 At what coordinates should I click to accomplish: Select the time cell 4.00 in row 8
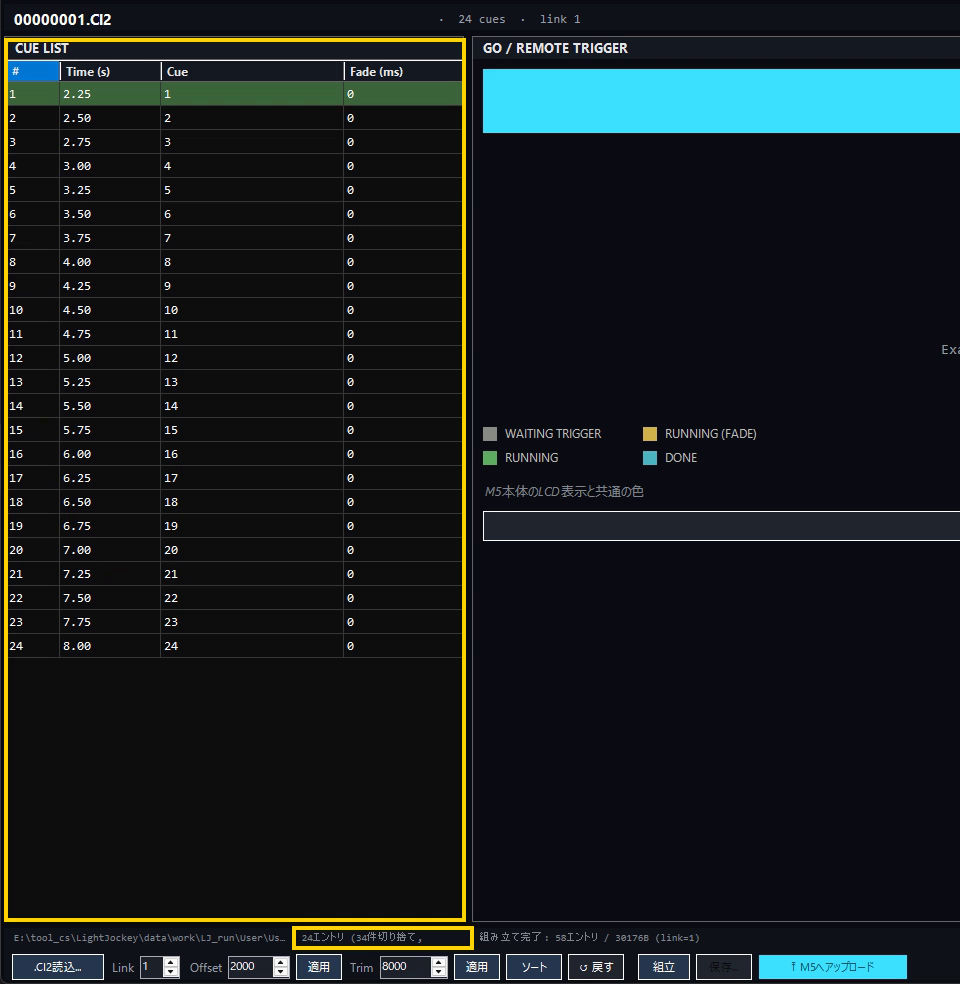coord(110,262)
